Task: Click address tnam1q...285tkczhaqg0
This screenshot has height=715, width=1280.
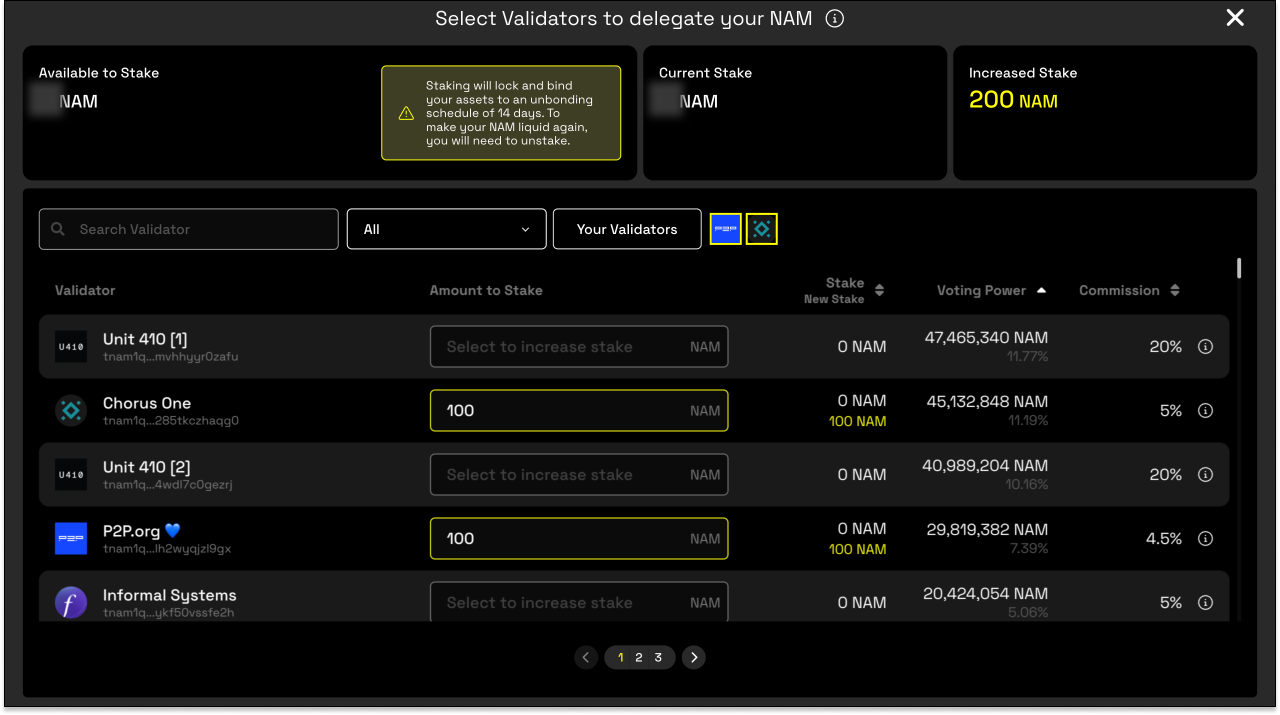Action: click(171, 421)
